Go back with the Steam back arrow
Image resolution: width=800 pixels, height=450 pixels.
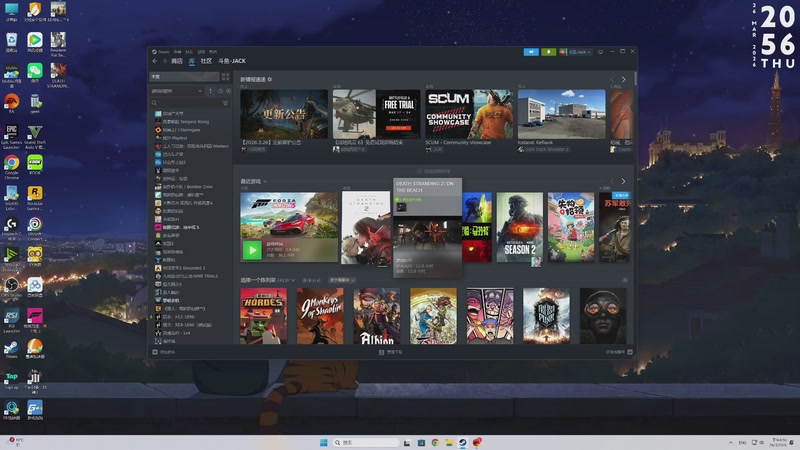(x=155, y=61)
